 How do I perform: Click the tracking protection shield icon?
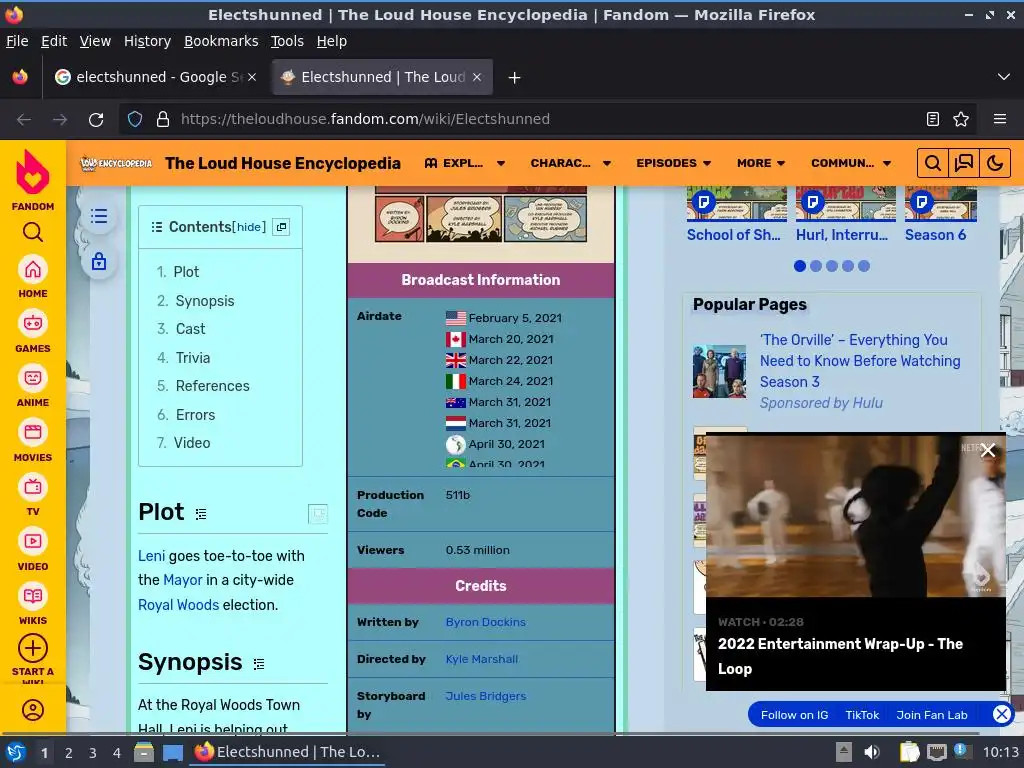tap(135, 119)
